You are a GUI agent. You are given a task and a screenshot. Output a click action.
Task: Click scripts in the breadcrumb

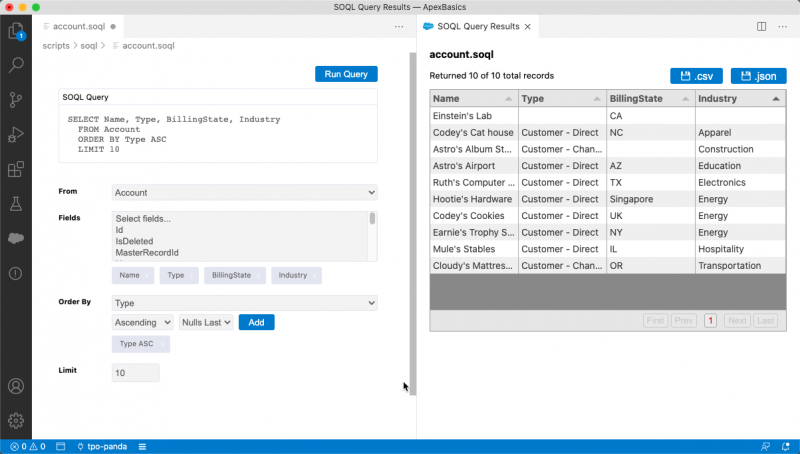[56, 46]
